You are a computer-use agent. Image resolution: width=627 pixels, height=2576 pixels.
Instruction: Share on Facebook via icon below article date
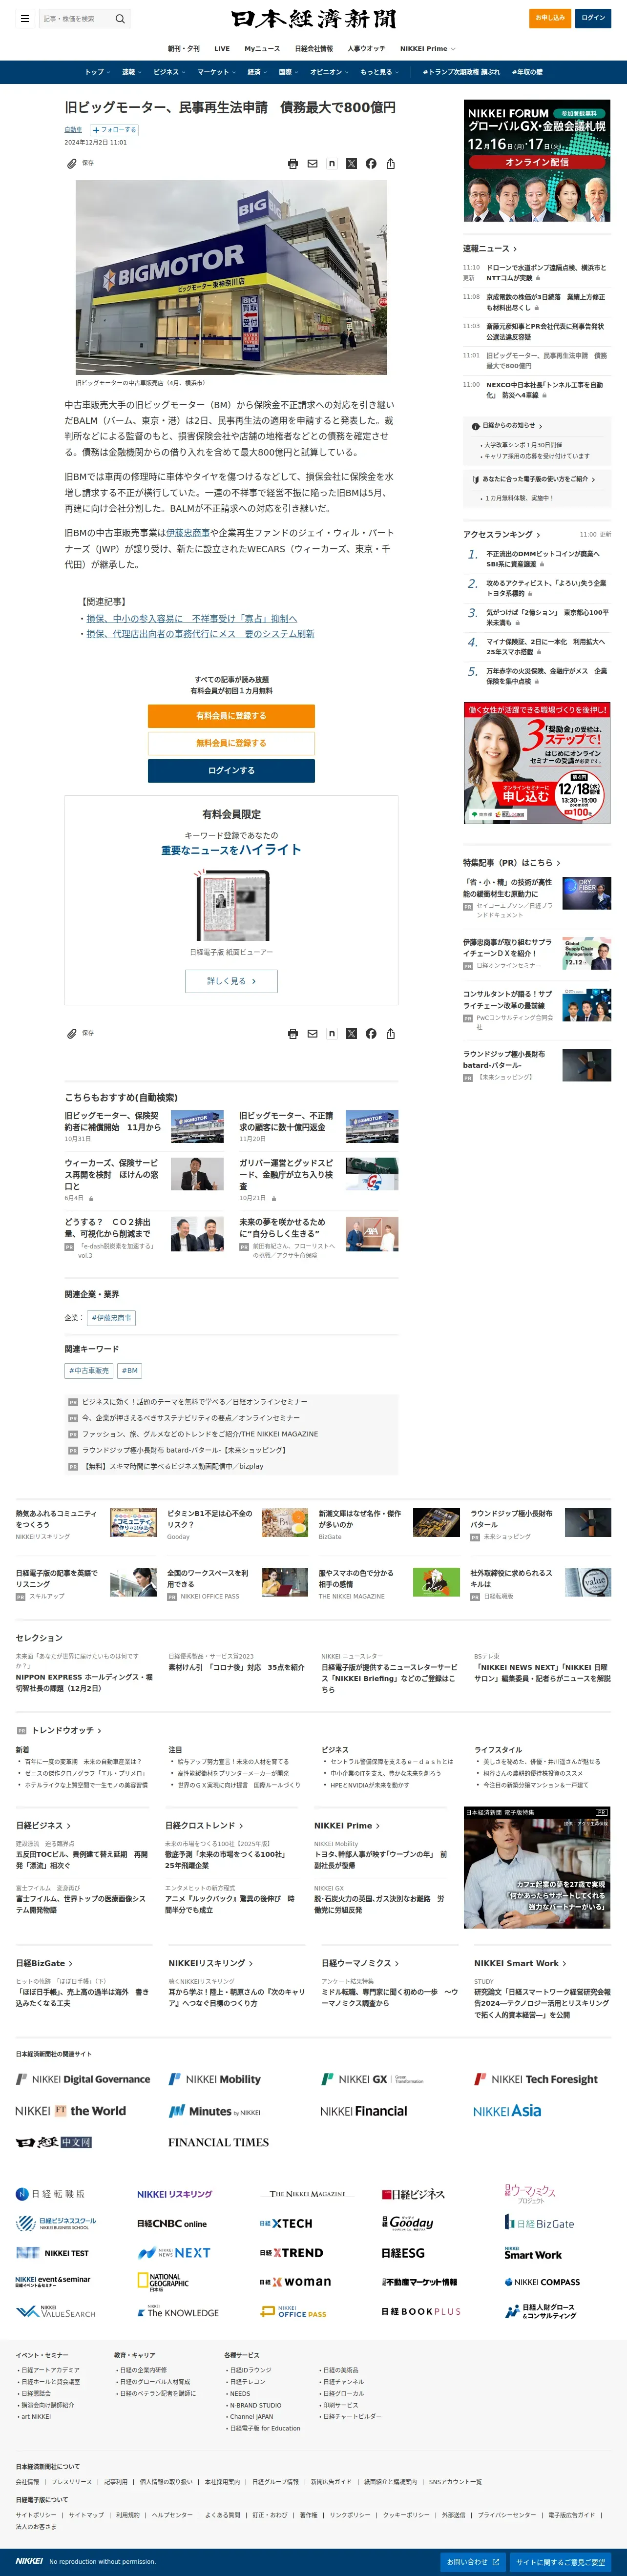[371, 163]
